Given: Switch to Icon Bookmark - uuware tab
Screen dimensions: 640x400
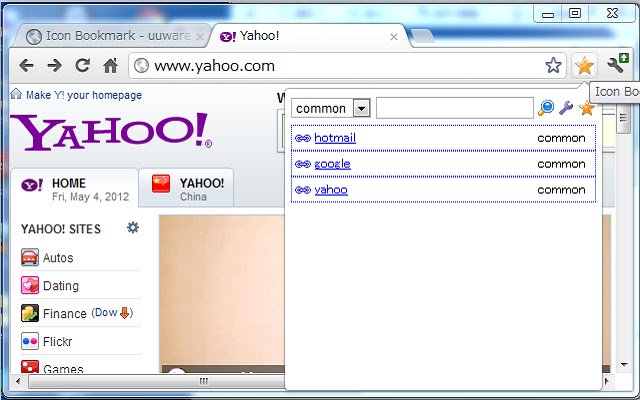Looking at the screenshot, I should tap(110, 36).
